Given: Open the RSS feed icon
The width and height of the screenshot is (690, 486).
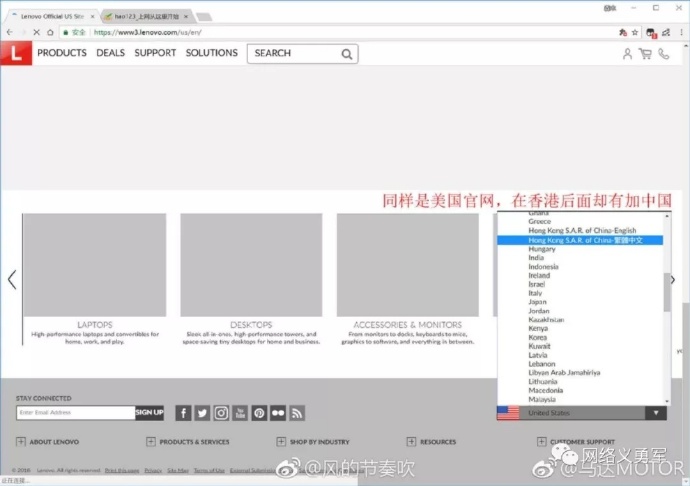Looking at the screenshot, I should 297,413.
